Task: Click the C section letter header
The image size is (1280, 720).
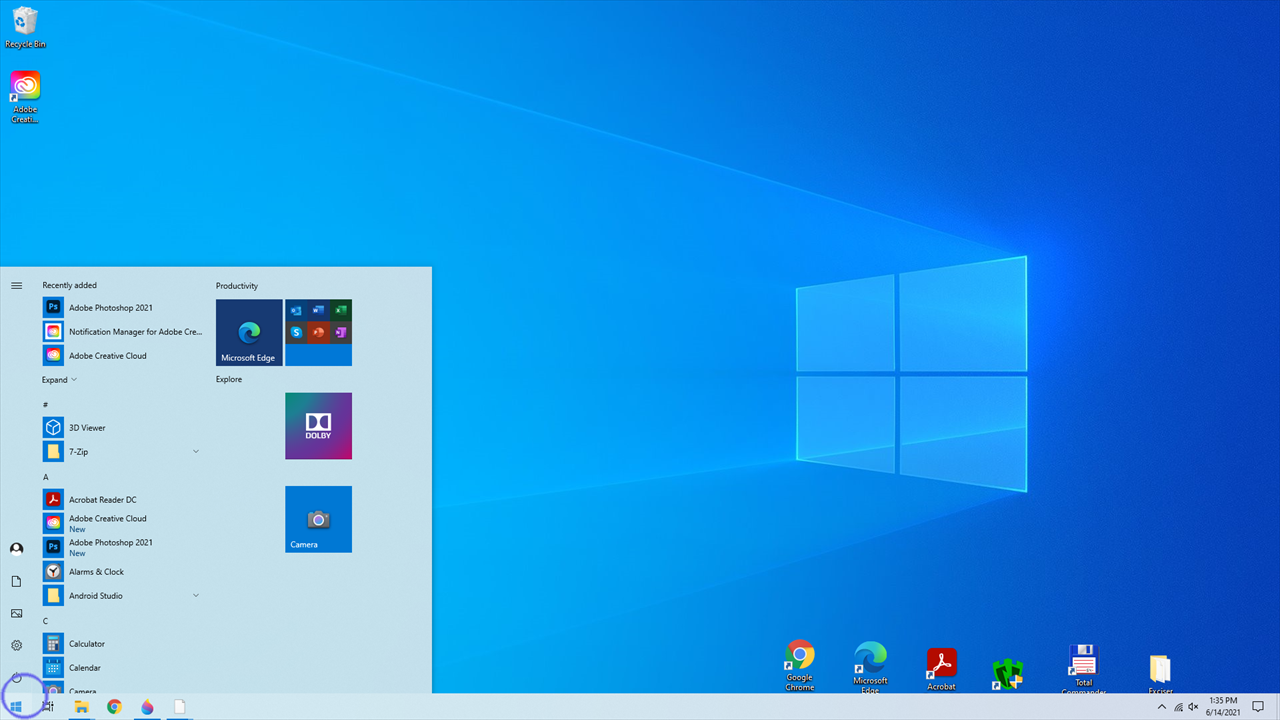Action: 46,621
